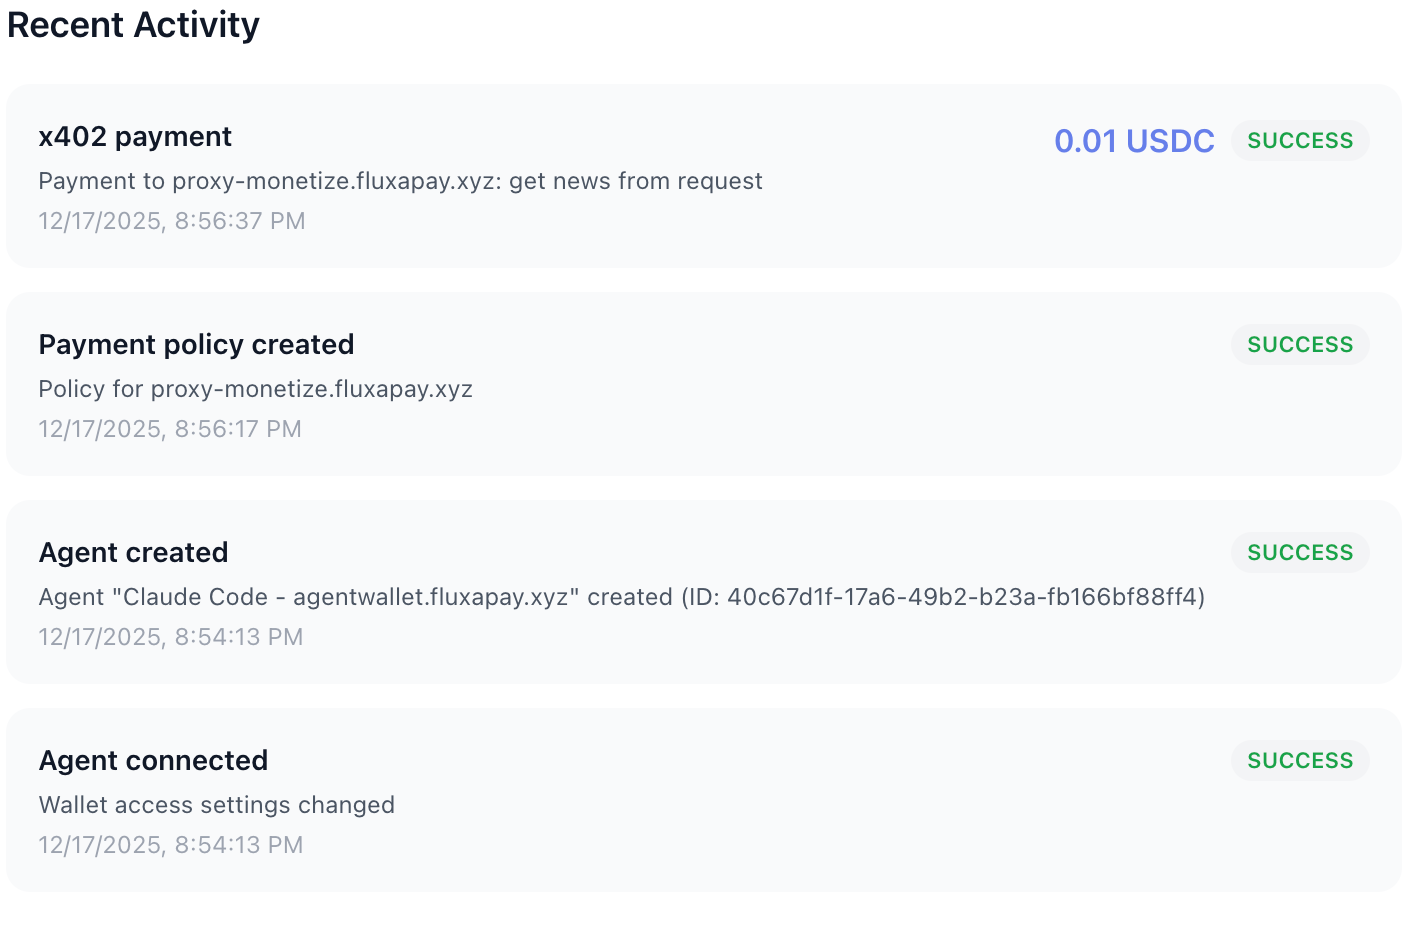
Task: Click the Policy for proxy-monetize.fluxapay.xyz text
Action: click(255, 389)
